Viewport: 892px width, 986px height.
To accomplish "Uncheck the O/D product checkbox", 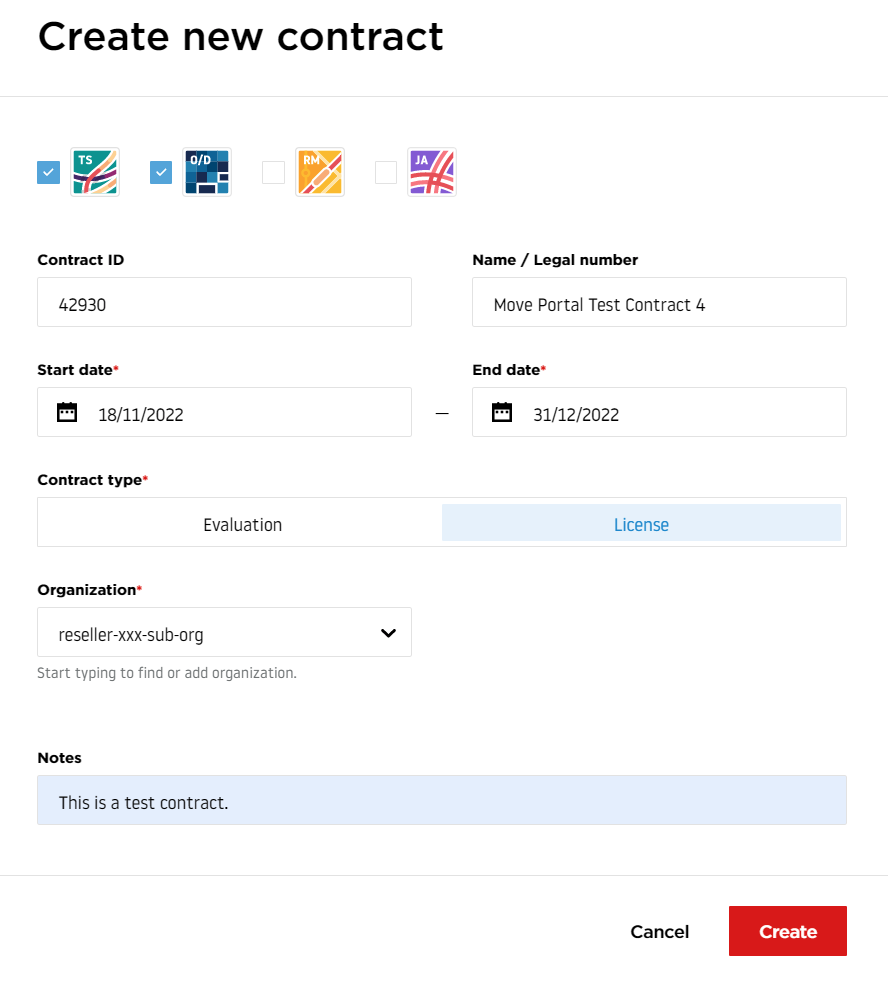I will 161,173.
